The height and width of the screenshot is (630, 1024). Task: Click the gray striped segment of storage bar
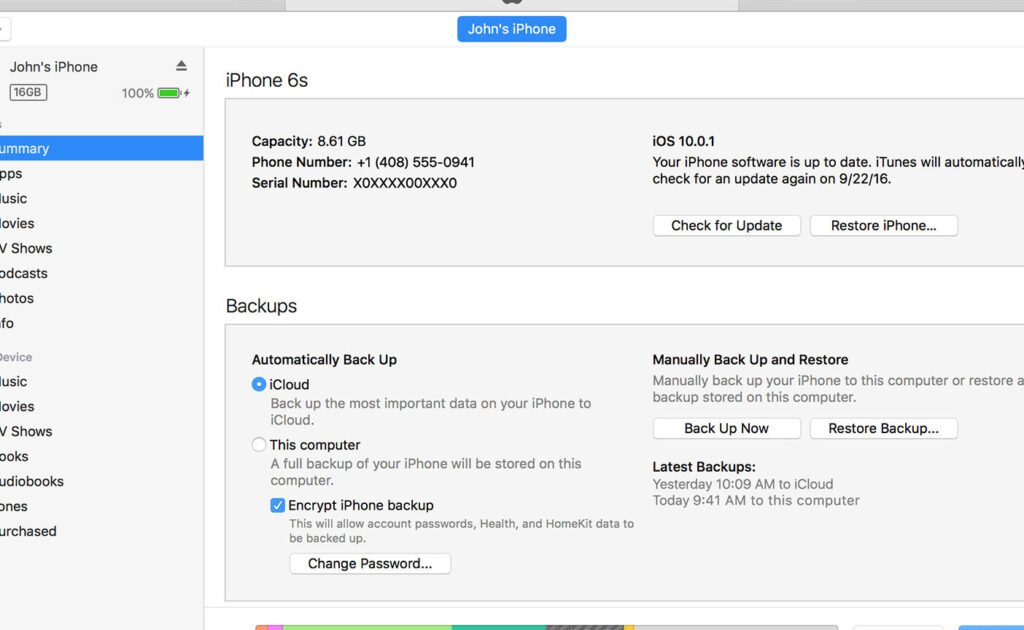tap(585, 627)
